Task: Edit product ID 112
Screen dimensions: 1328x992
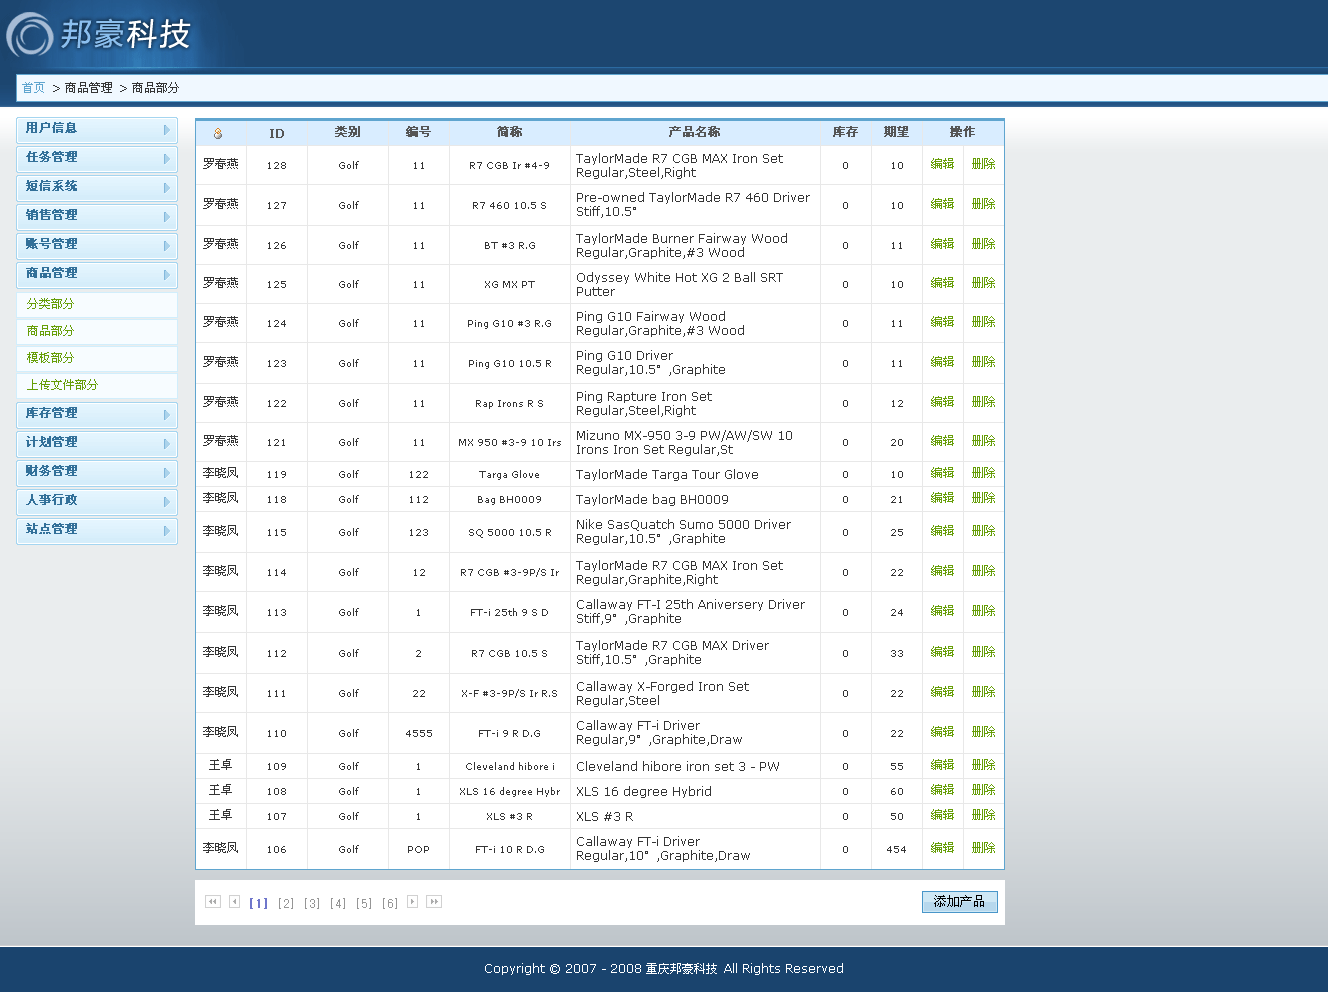Action: point(942,652)
